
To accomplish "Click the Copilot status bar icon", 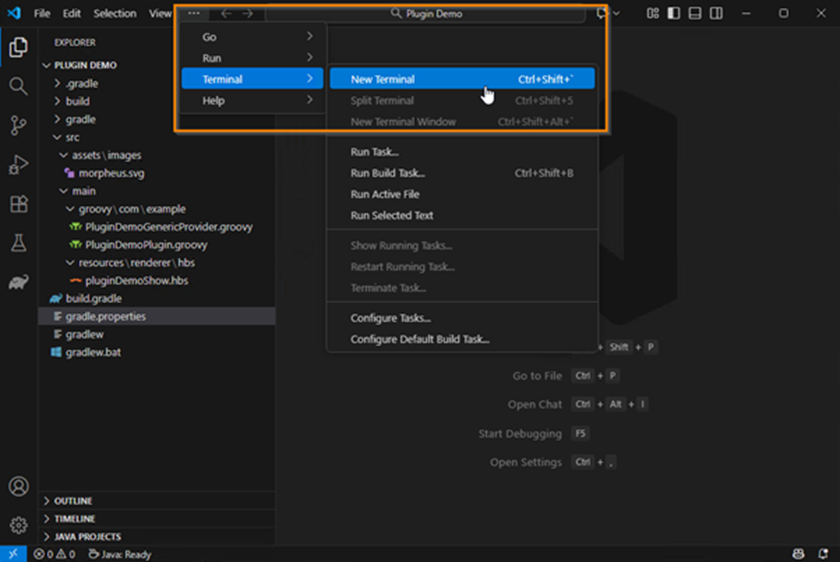I will 798,554.
